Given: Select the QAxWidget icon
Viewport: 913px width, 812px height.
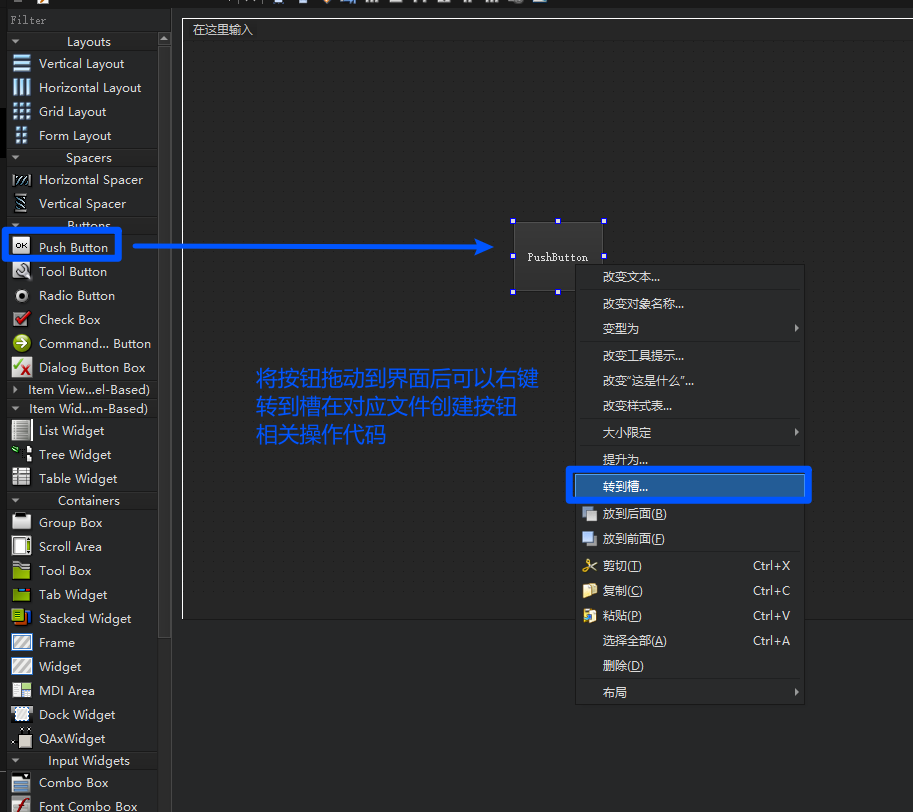Looking at the screenshot, I should click(x=22, y=738).
